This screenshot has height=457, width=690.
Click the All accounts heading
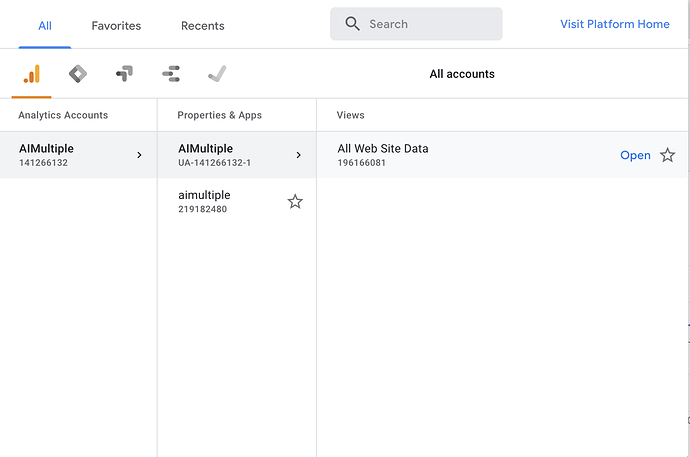(462, 74)
